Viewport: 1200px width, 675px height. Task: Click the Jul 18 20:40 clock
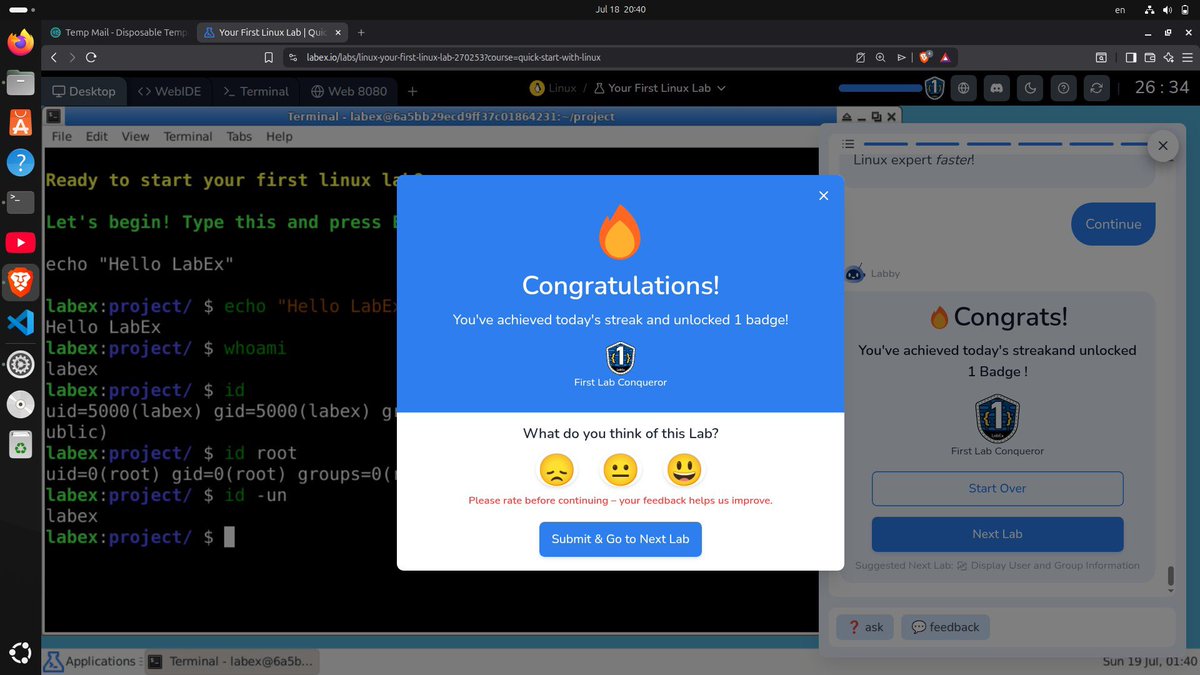[620, 9]
